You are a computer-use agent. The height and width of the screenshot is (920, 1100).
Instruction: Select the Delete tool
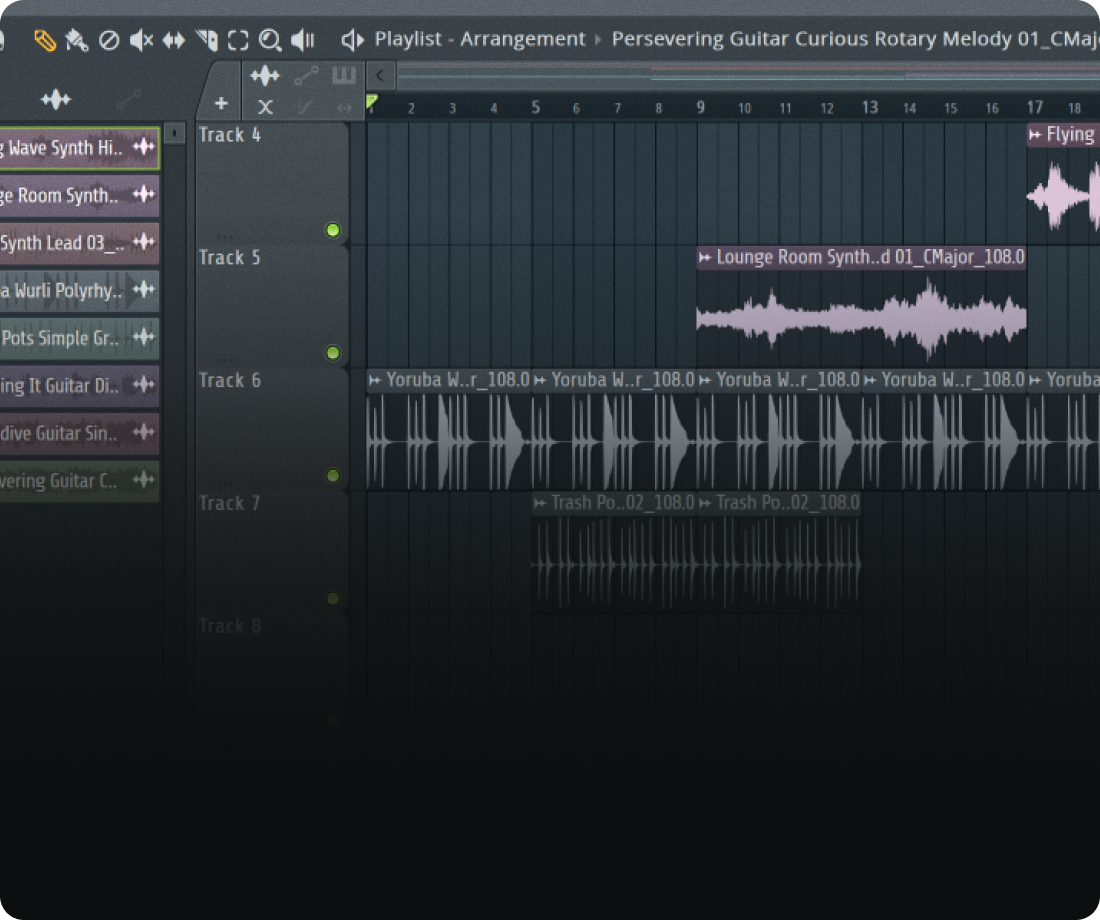point(108,40)
